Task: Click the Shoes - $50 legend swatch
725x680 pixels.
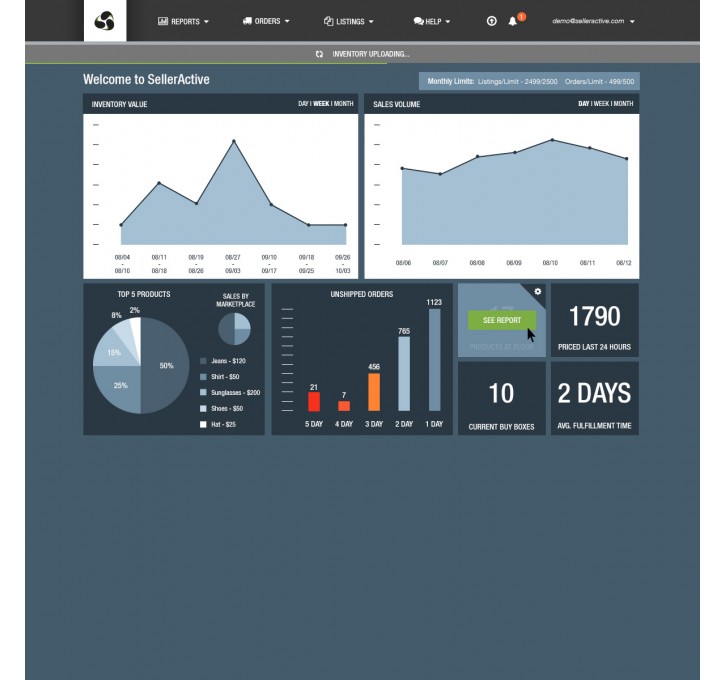Action: (x=203, y=409)
